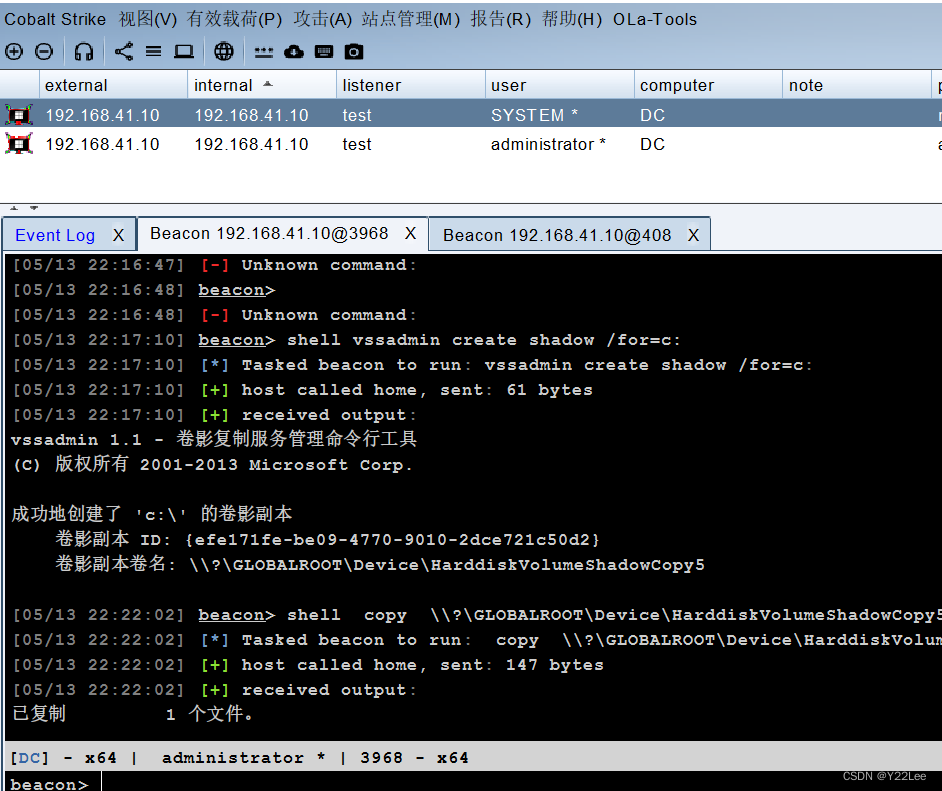Open the 攻击(A) menu

pyautogui.click(x=323, y=19)
